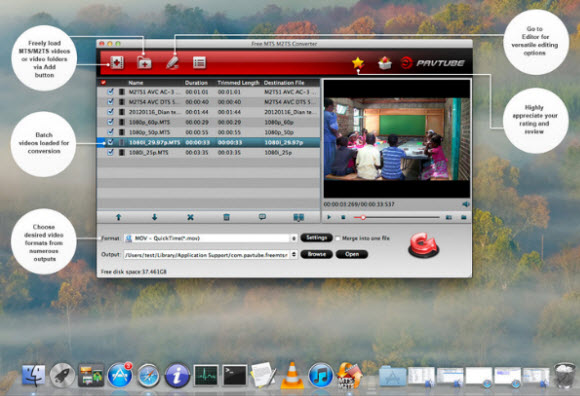
Task: Move selected item down with down arrow
Action: (154, 217)
